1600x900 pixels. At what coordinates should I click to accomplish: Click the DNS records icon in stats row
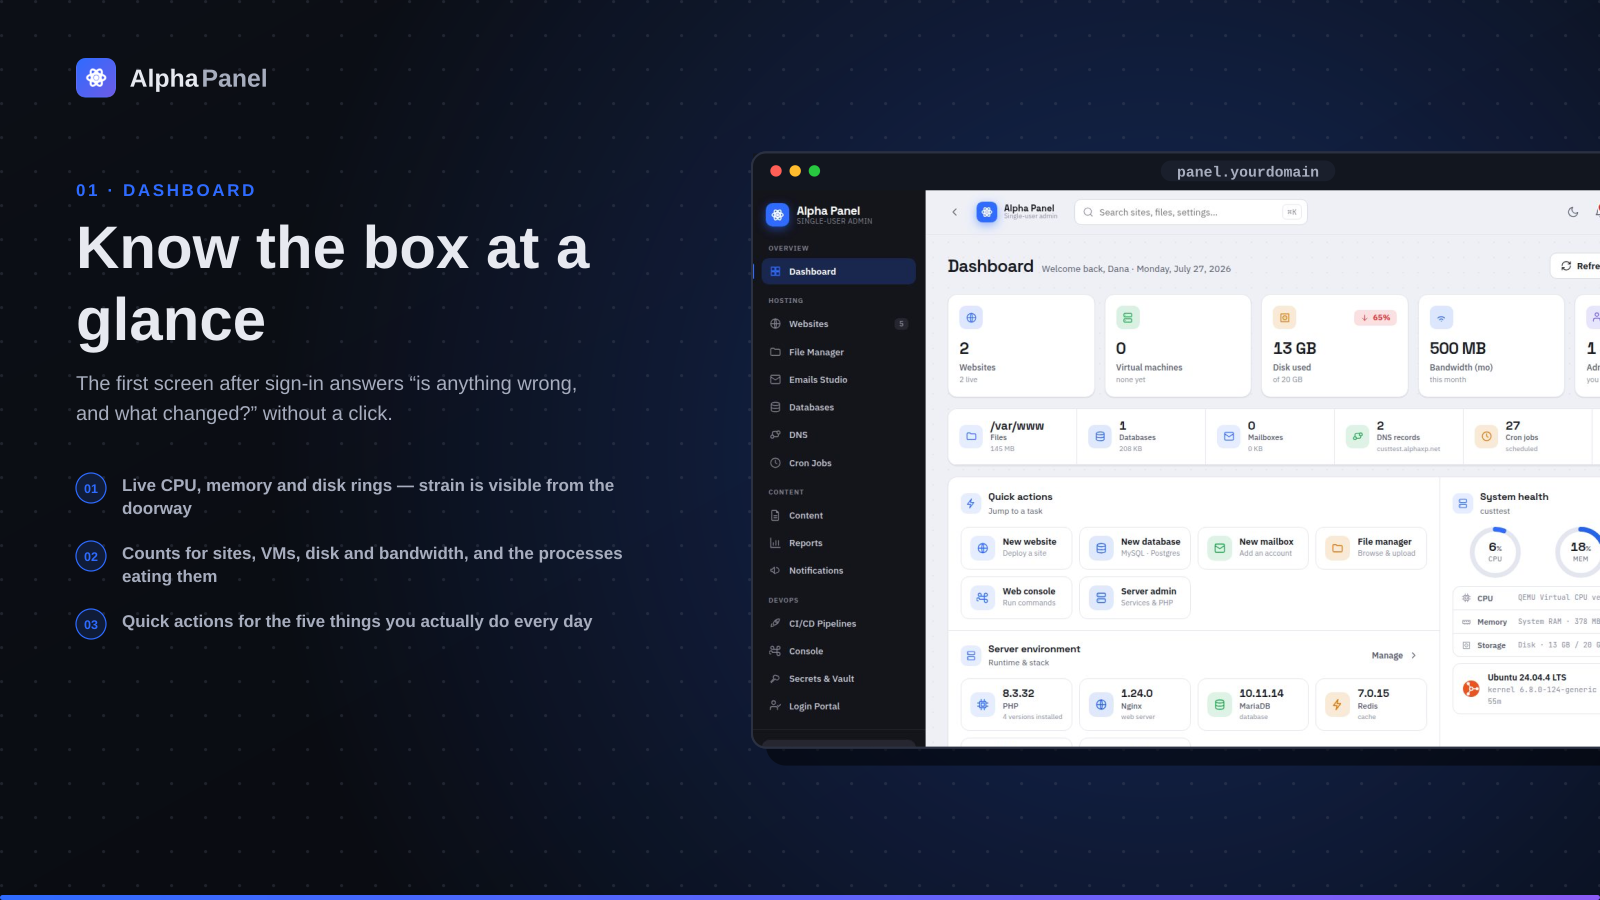tap(1357, 437)
